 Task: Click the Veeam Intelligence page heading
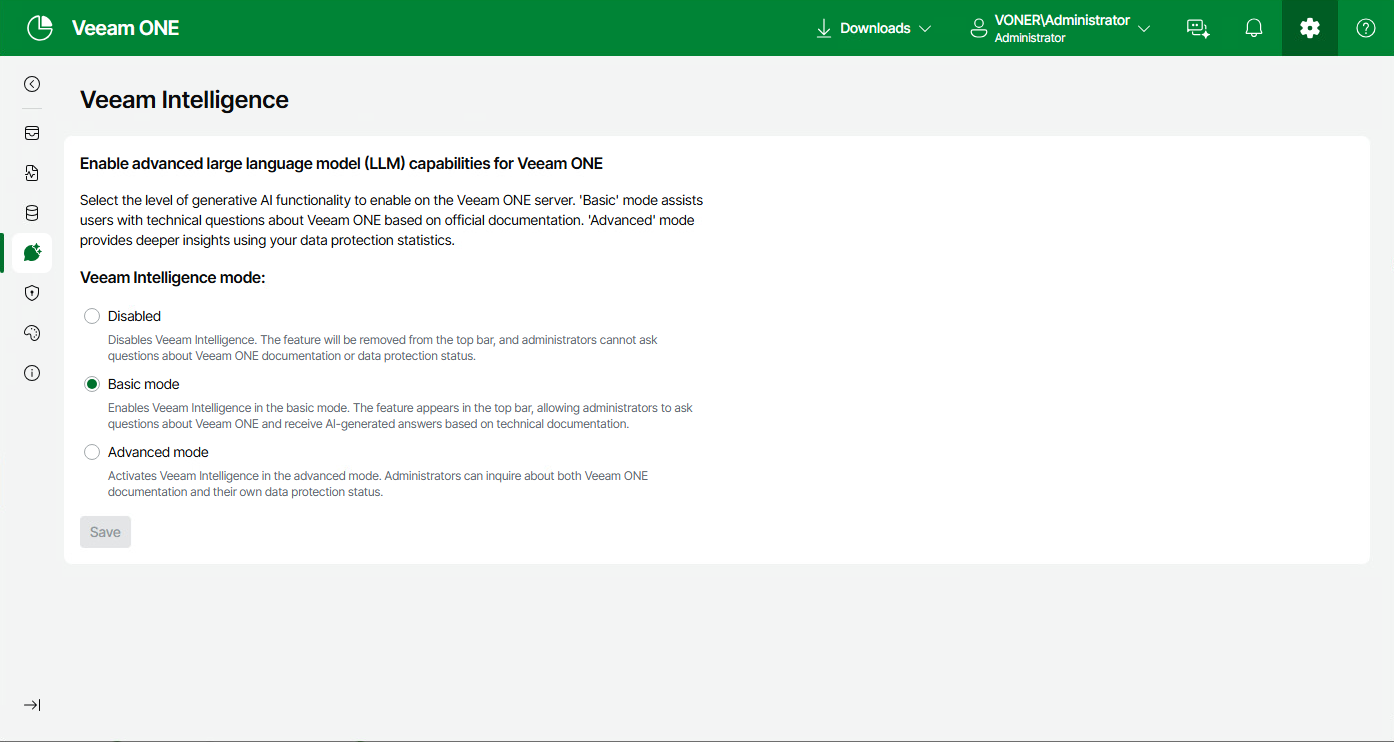[184, 100]
